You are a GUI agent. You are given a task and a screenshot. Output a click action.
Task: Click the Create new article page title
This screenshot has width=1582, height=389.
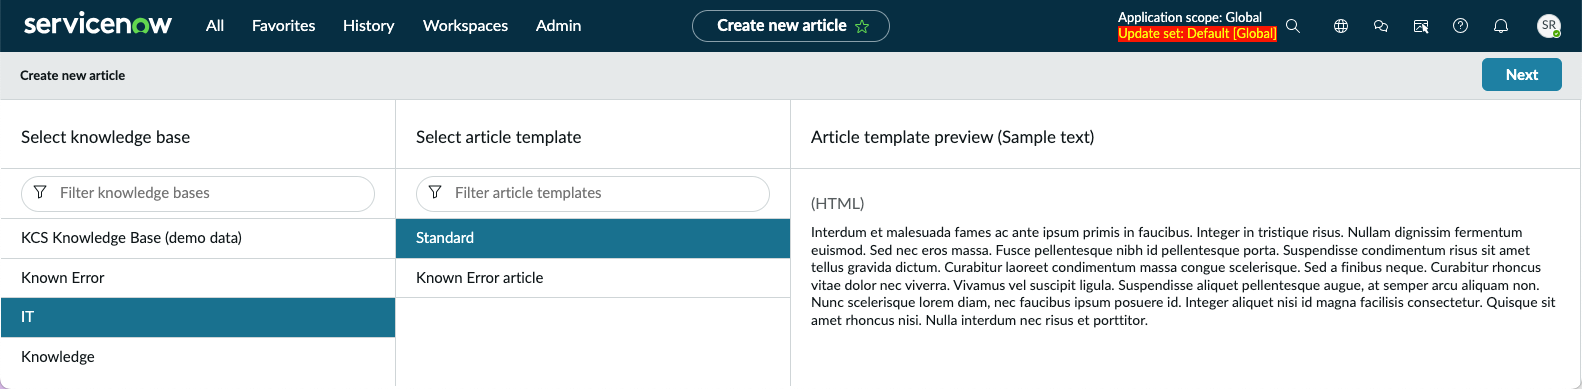pyautogui.click(x=73, y=75)
